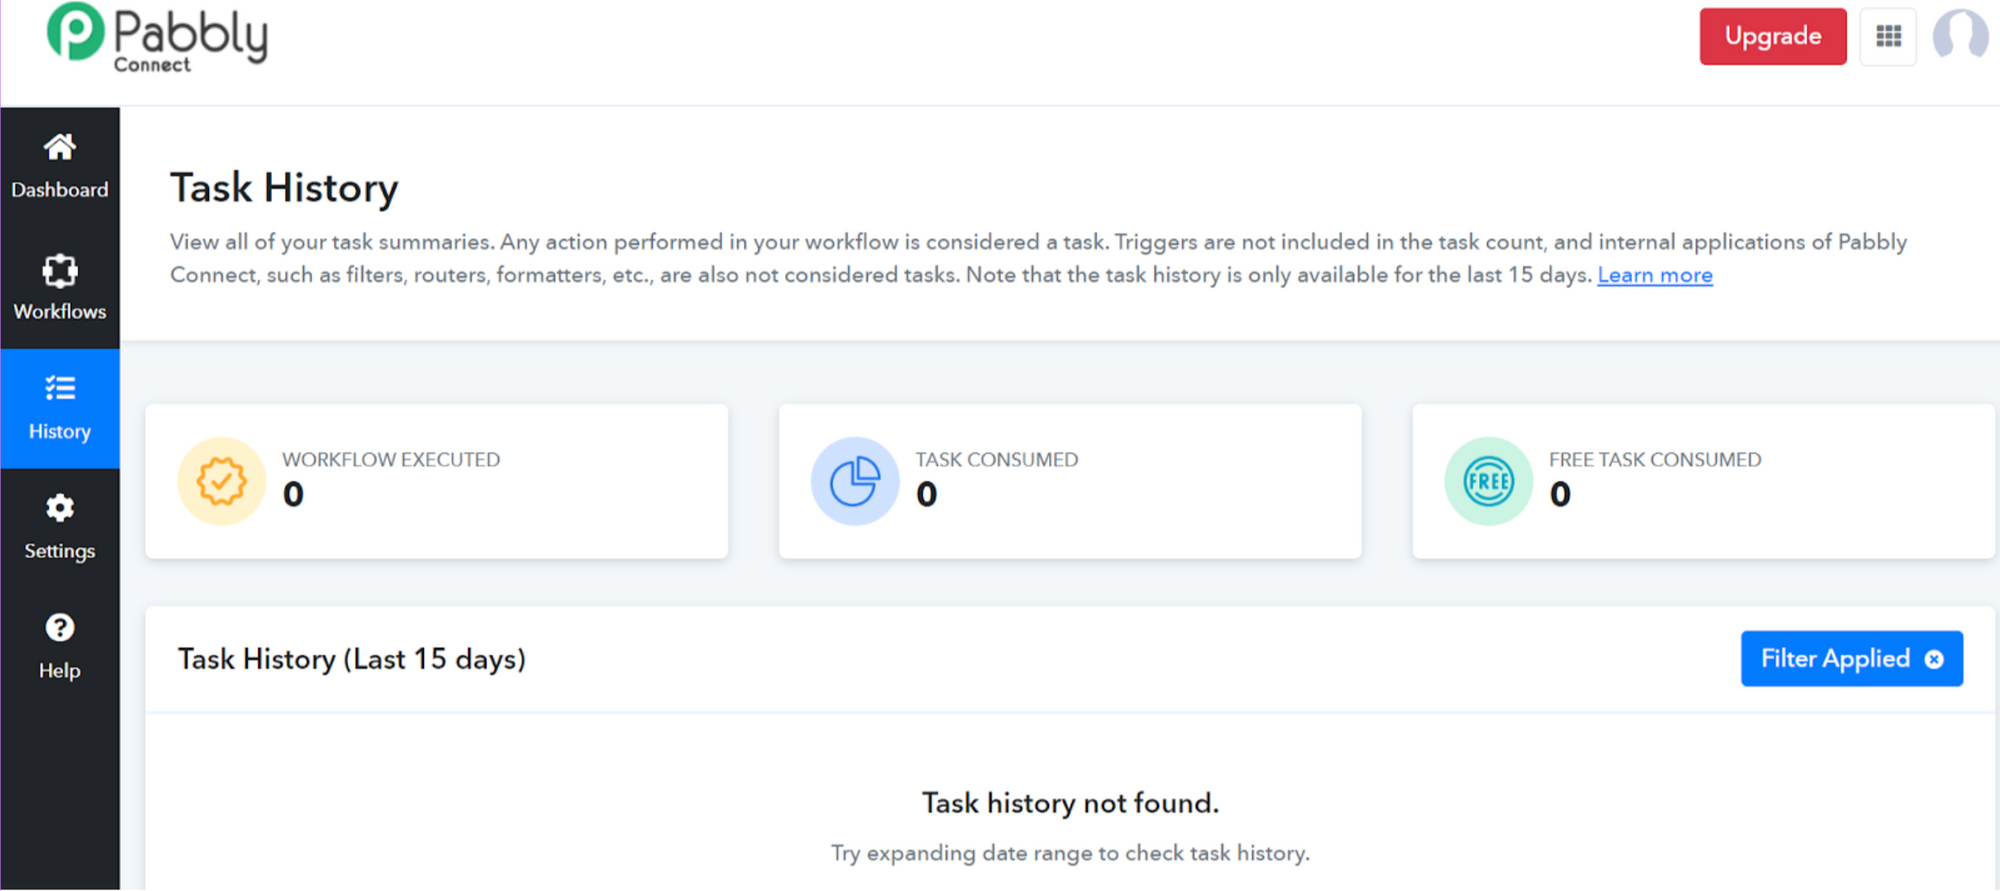Select the Task Consumed count value

pyautogui.click(x=927, y=494)
